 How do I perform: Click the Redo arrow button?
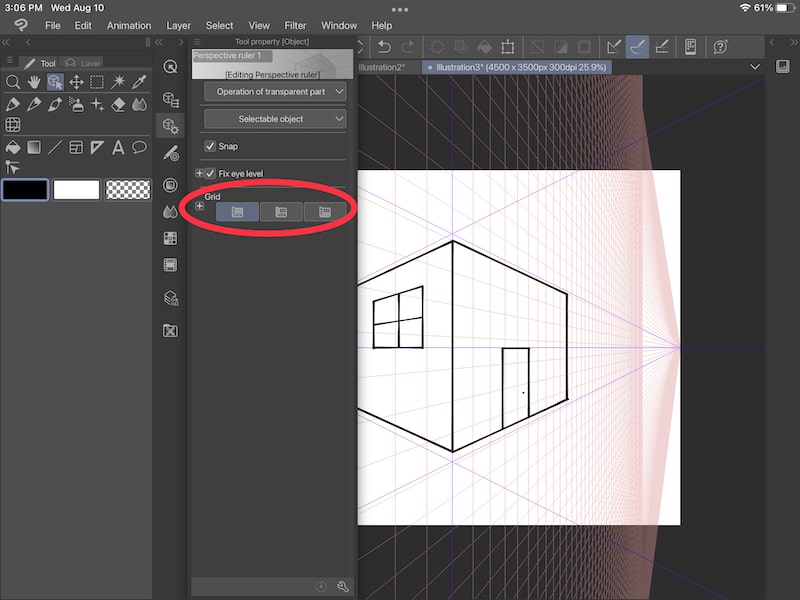click(x=410, y=46)
